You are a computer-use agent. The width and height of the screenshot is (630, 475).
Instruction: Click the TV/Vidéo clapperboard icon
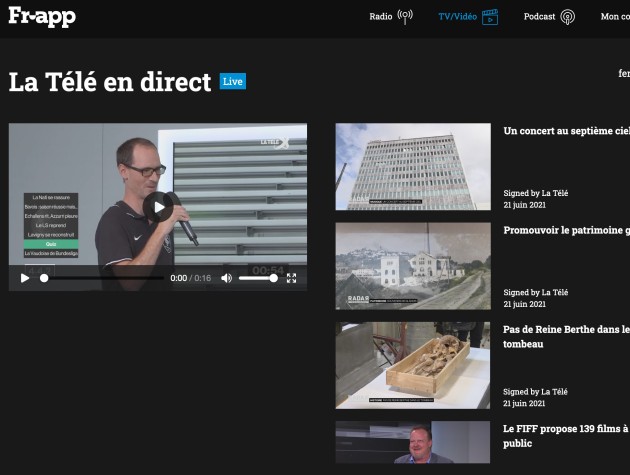coord(490,17)
